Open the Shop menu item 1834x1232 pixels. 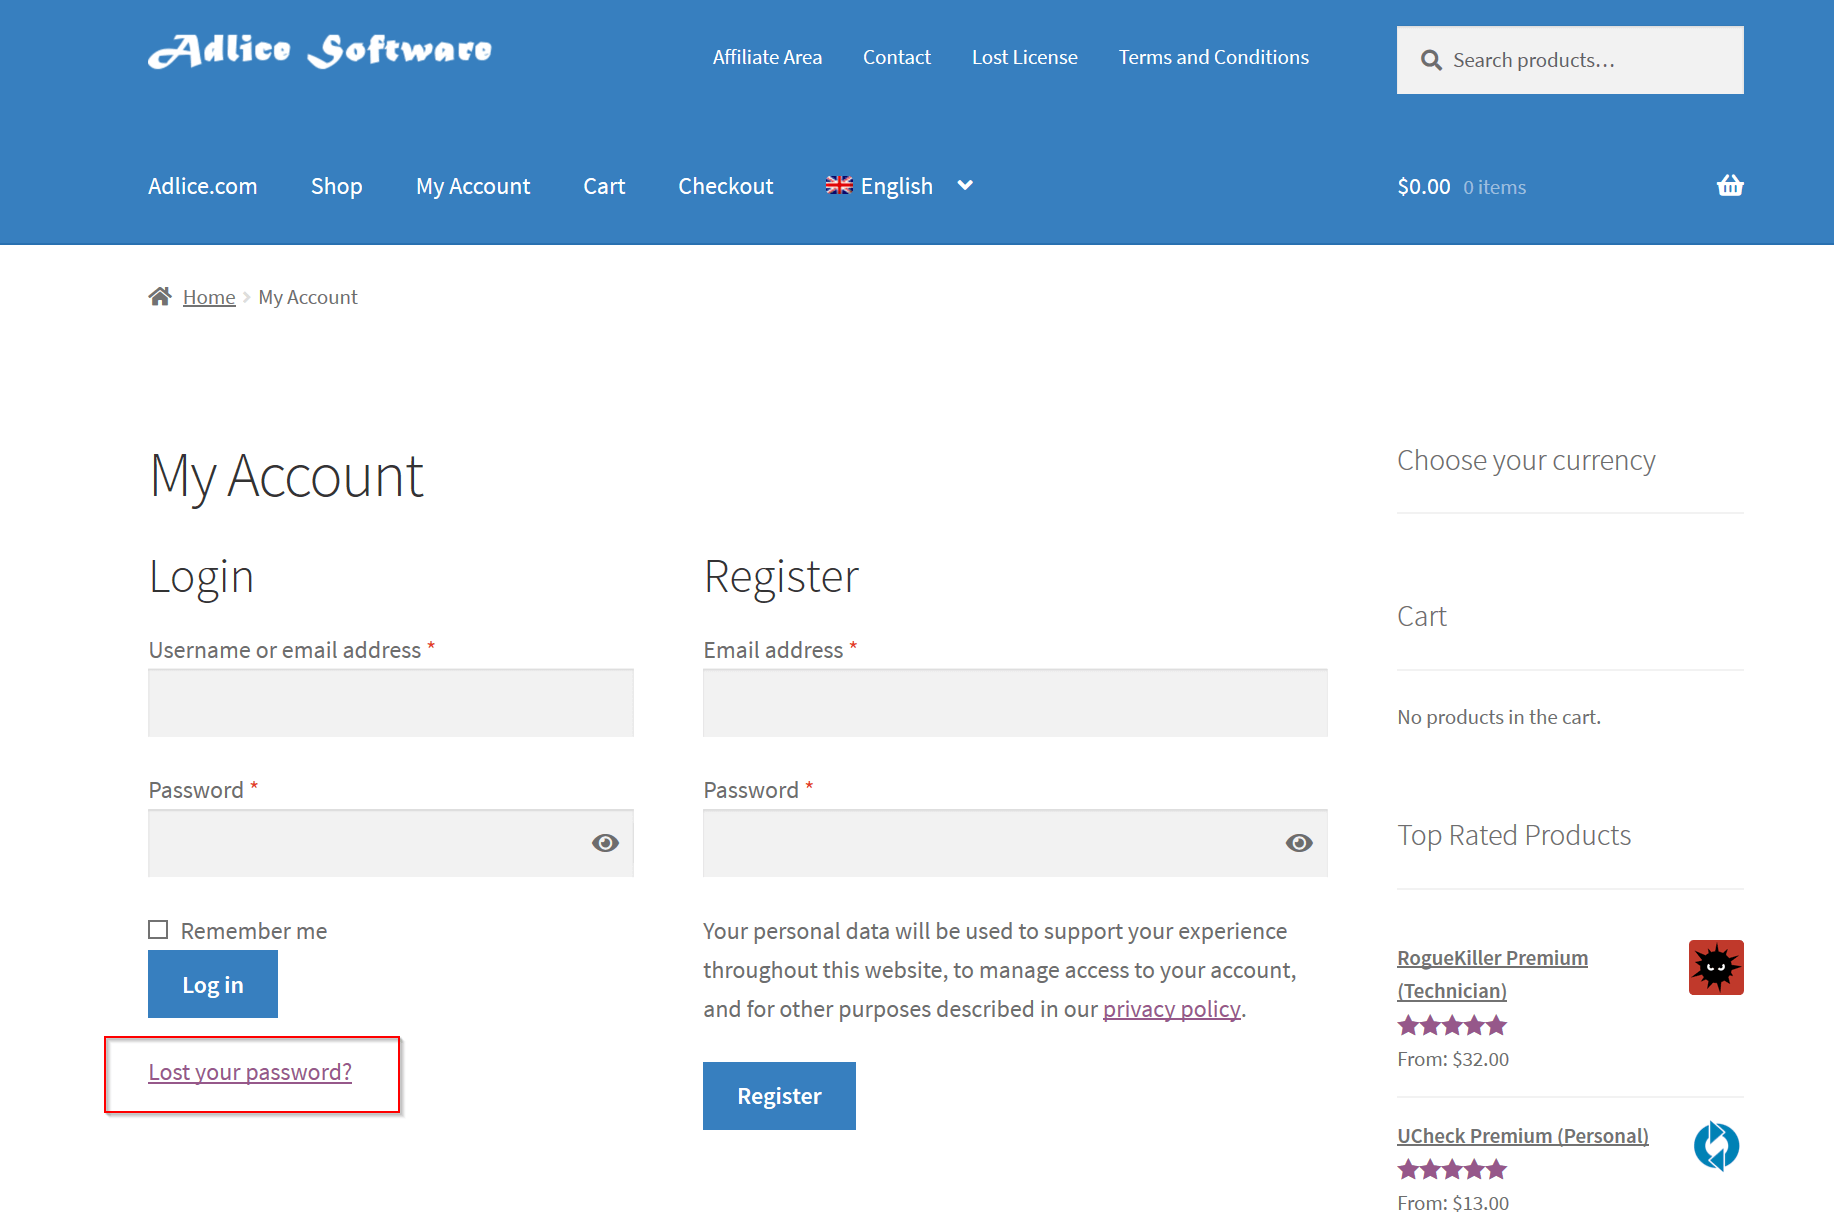pyautogui.click(x=336, y=187)
